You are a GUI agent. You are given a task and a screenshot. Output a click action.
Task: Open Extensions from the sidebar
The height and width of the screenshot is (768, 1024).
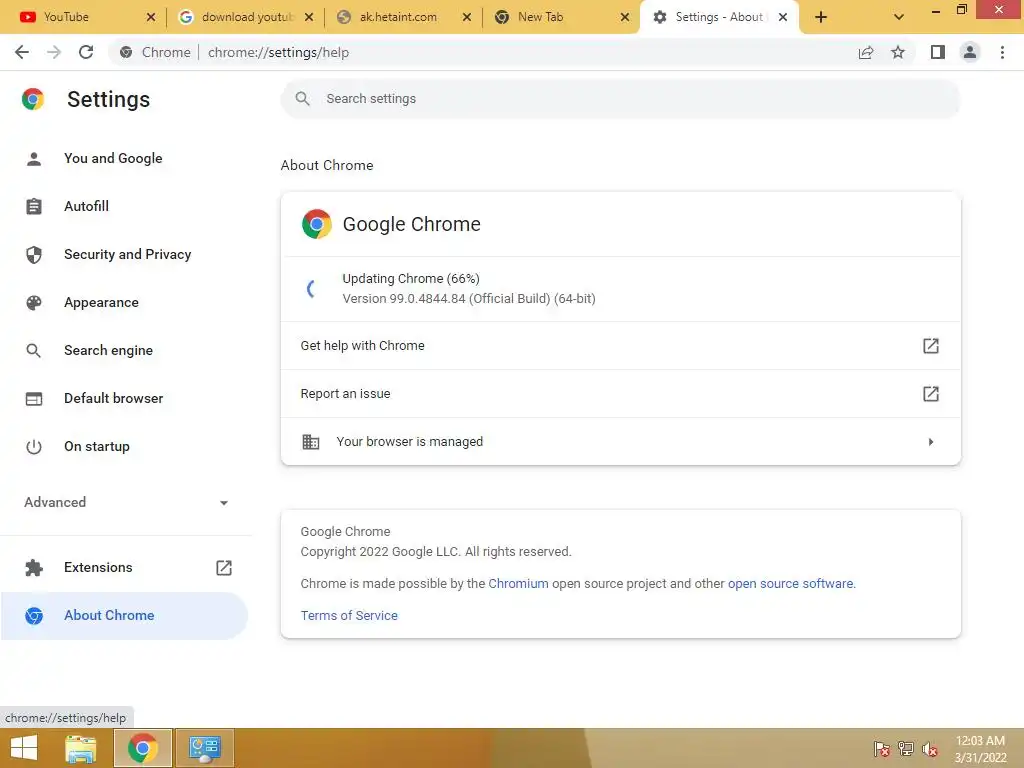coord(124,568)
